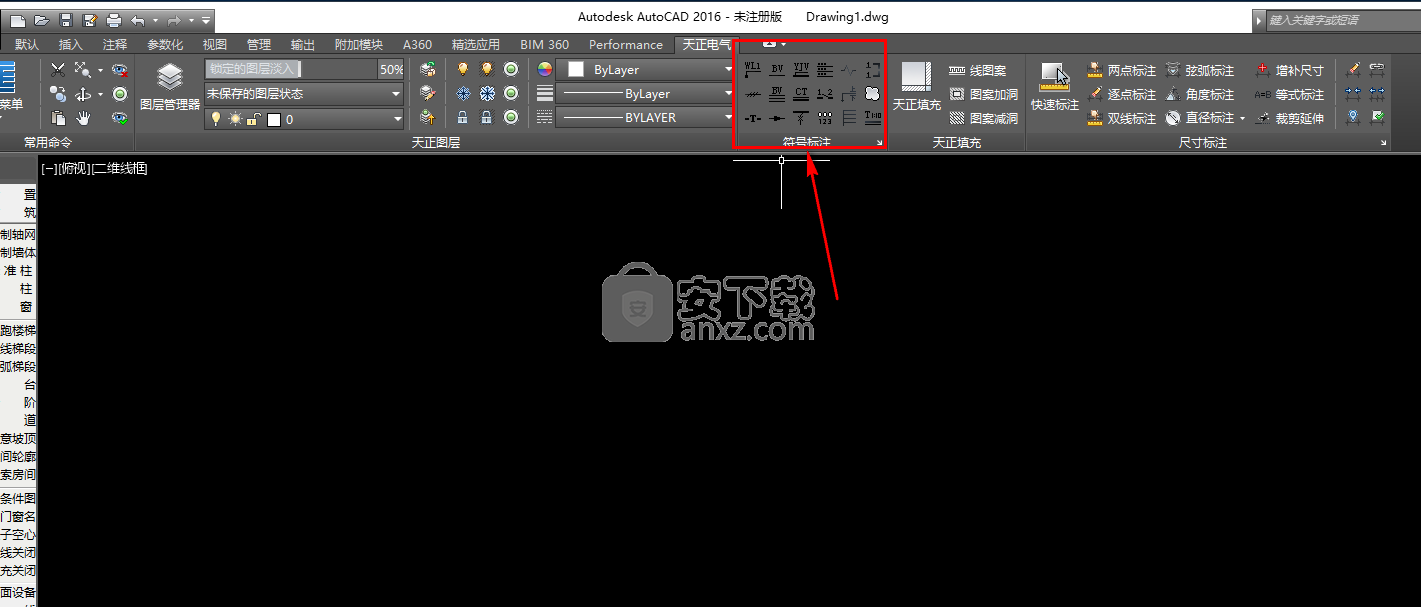Click the YJV cable annotation icon
Viewport: 1421px width, 607px height.
tap(801, 70)
